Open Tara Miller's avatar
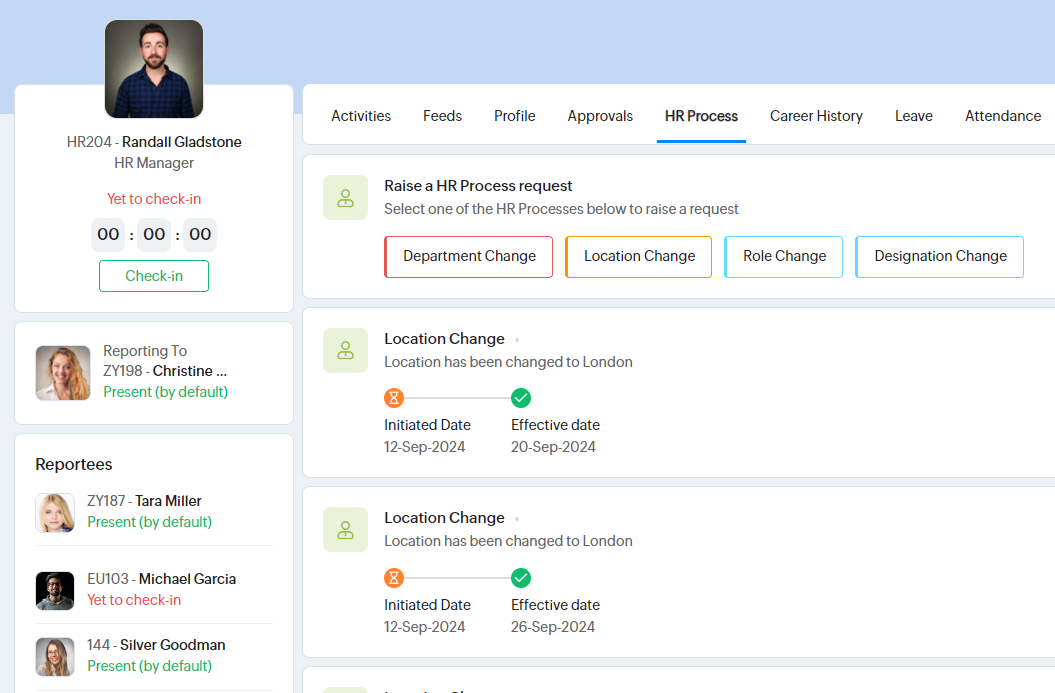This screenshot has height=693, width=1055. (55, 513)
